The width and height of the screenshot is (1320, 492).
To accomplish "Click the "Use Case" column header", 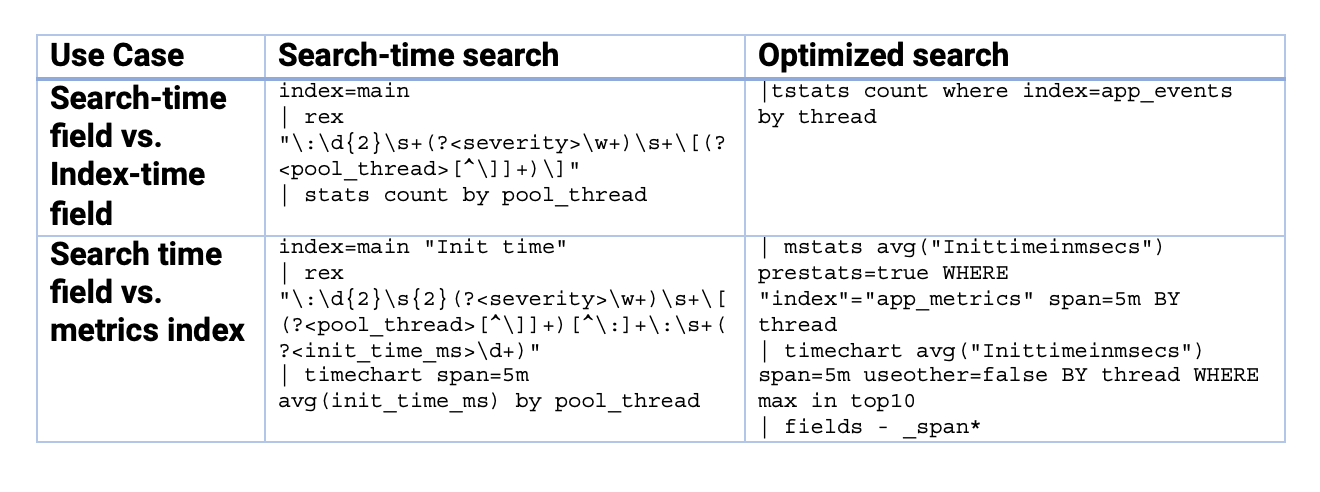I will click(117, 55).
